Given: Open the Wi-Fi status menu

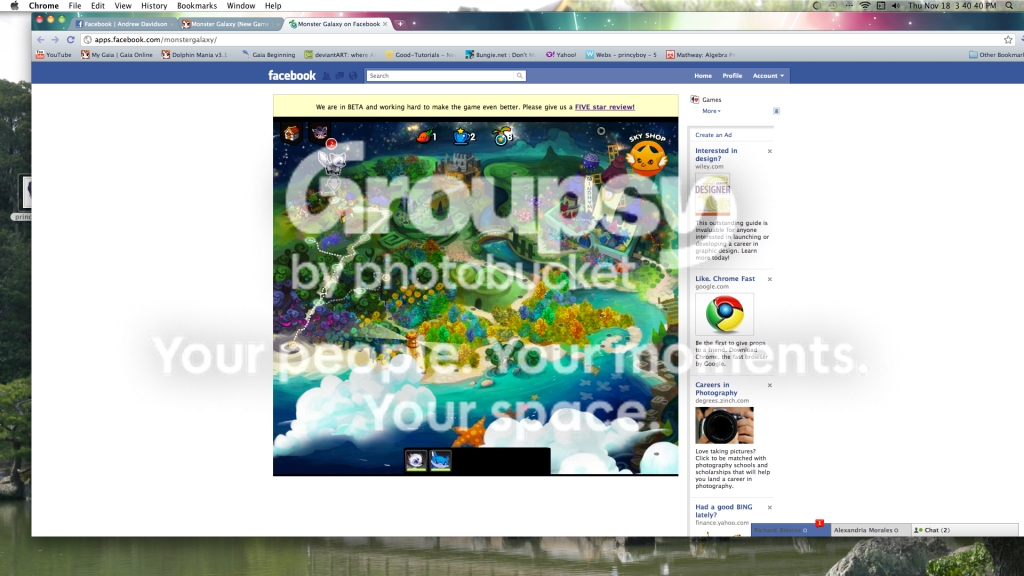Looking at the screenshot, I should click(x=865, y=6).
